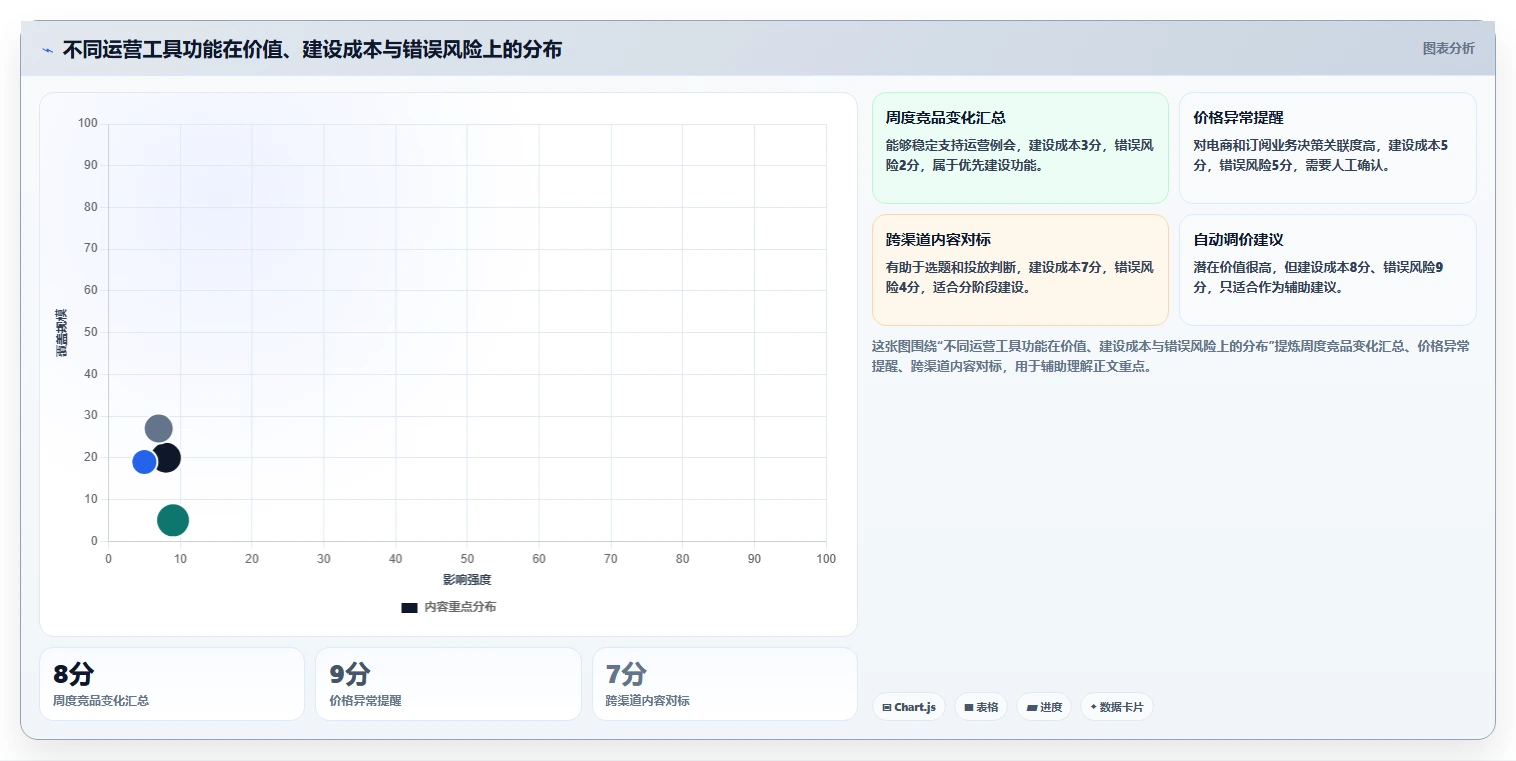This screenshot has height=761, width=1516.
Task: Click the green bubble in the chart
Action: pyautogui.click(x=173, y=520)
